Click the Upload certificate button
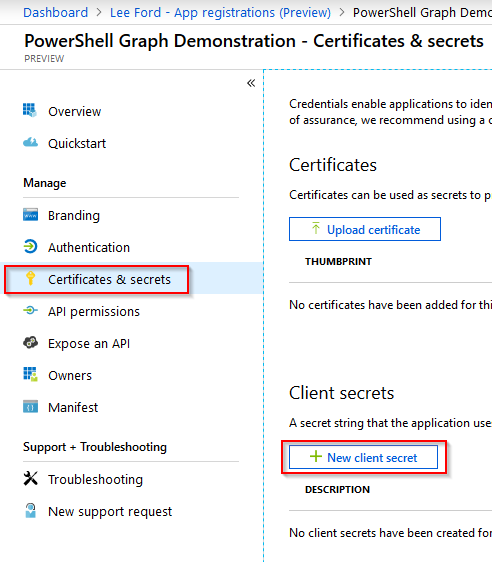492x562 pixels. tap(365, 229)
